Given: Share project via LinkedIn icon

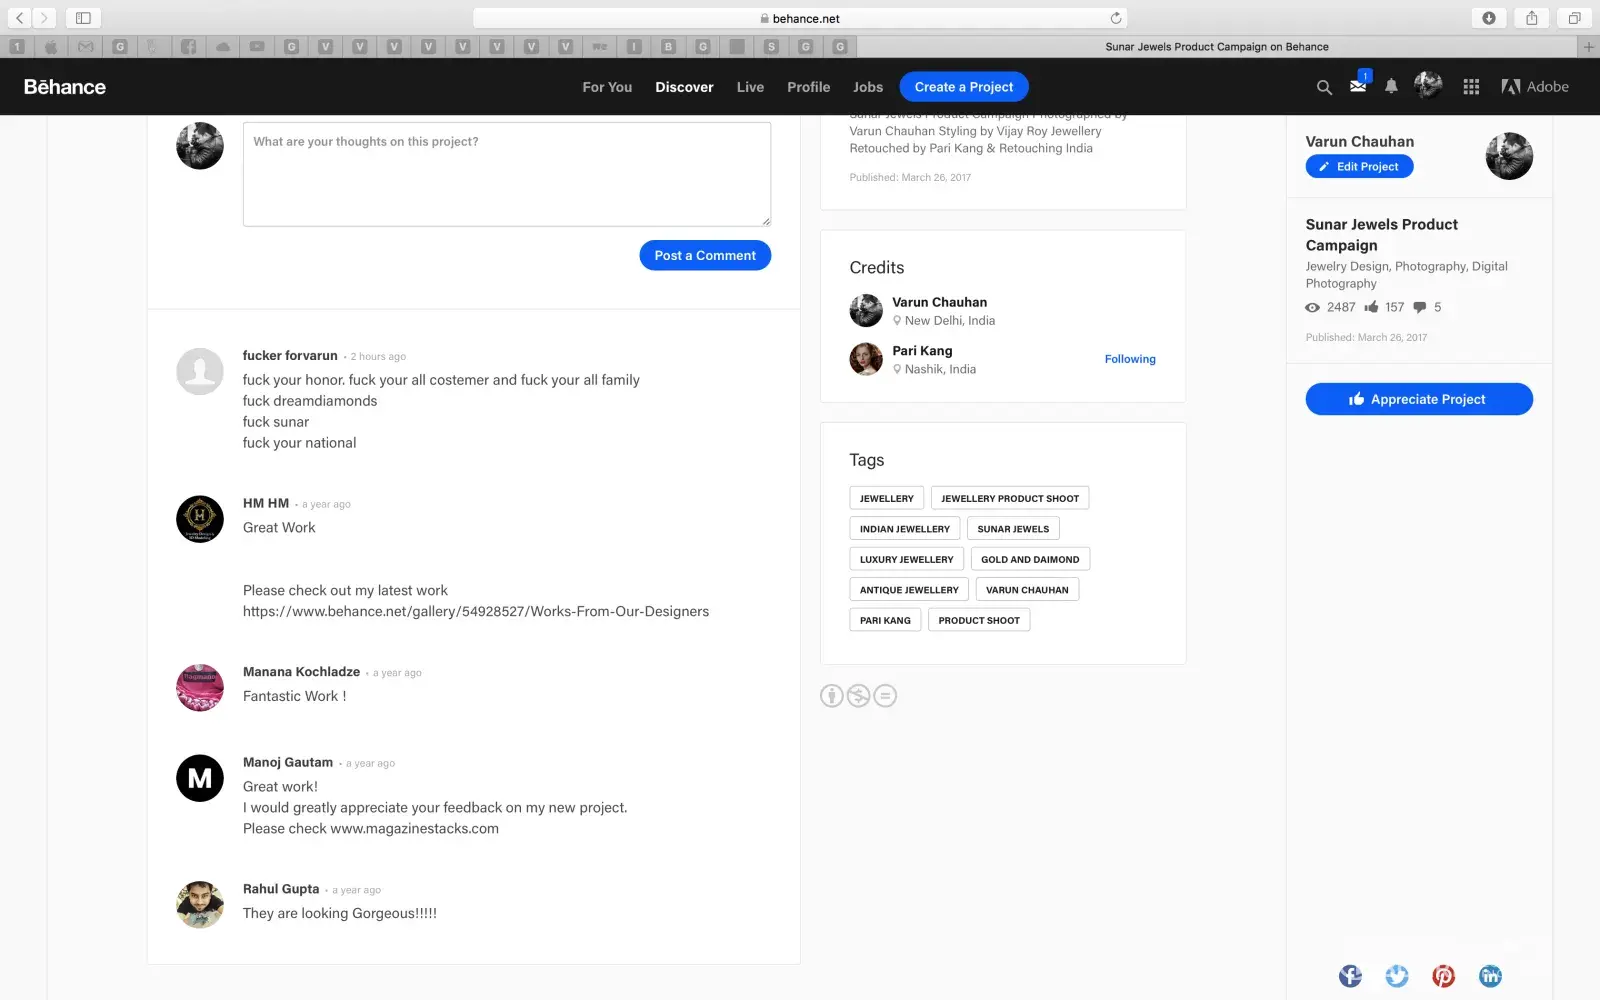Looking at the screenshot, I should click(1490, 976).
